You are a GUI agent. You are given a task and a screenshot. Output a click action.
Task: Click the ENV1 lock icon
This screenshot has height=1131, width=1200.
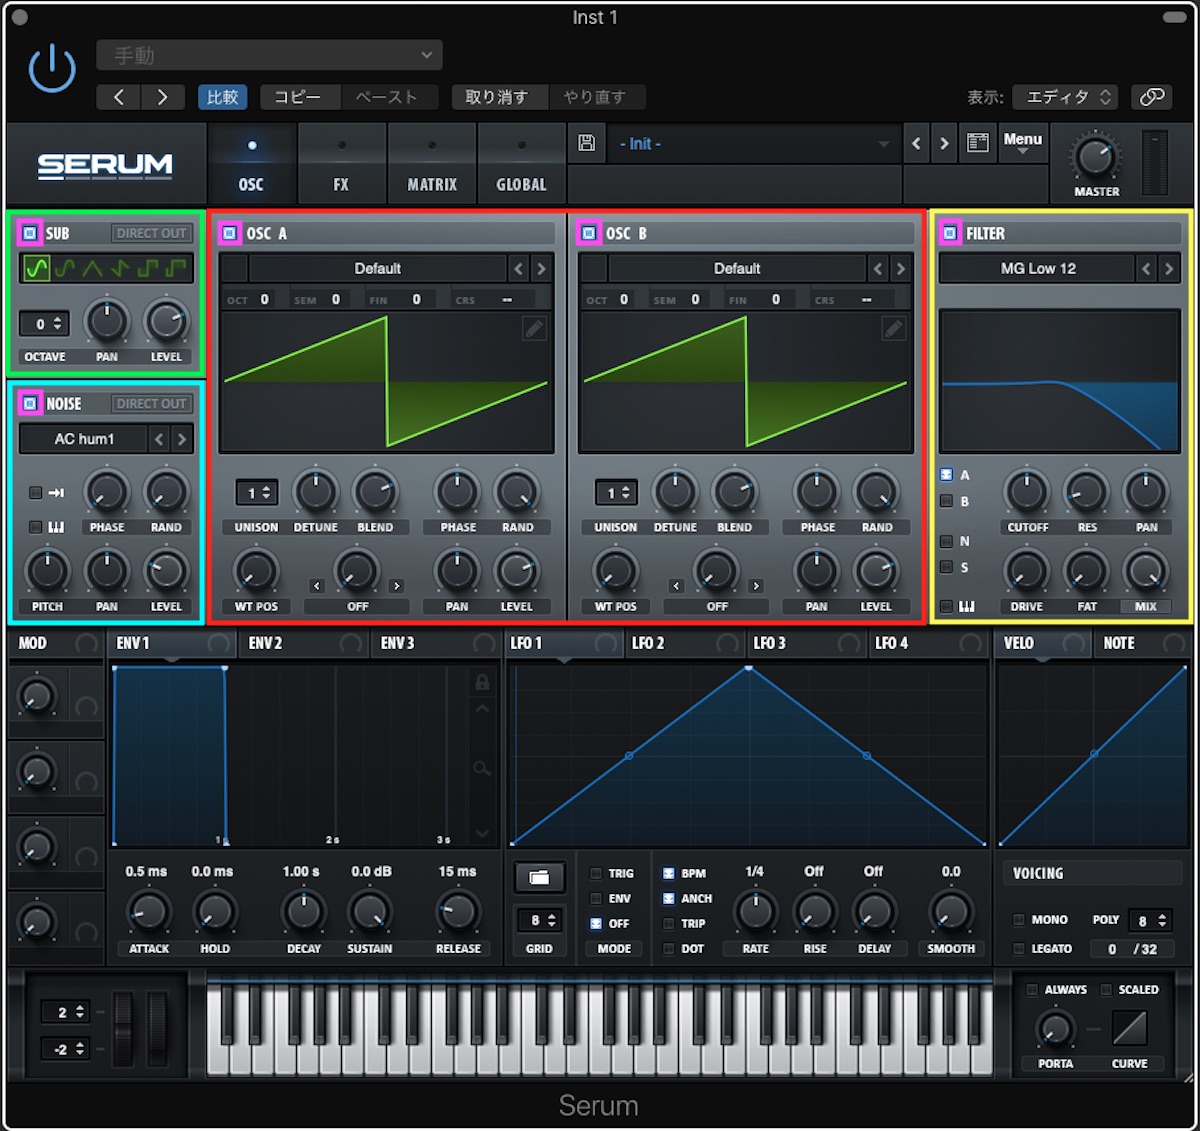(x=482, y=682)
